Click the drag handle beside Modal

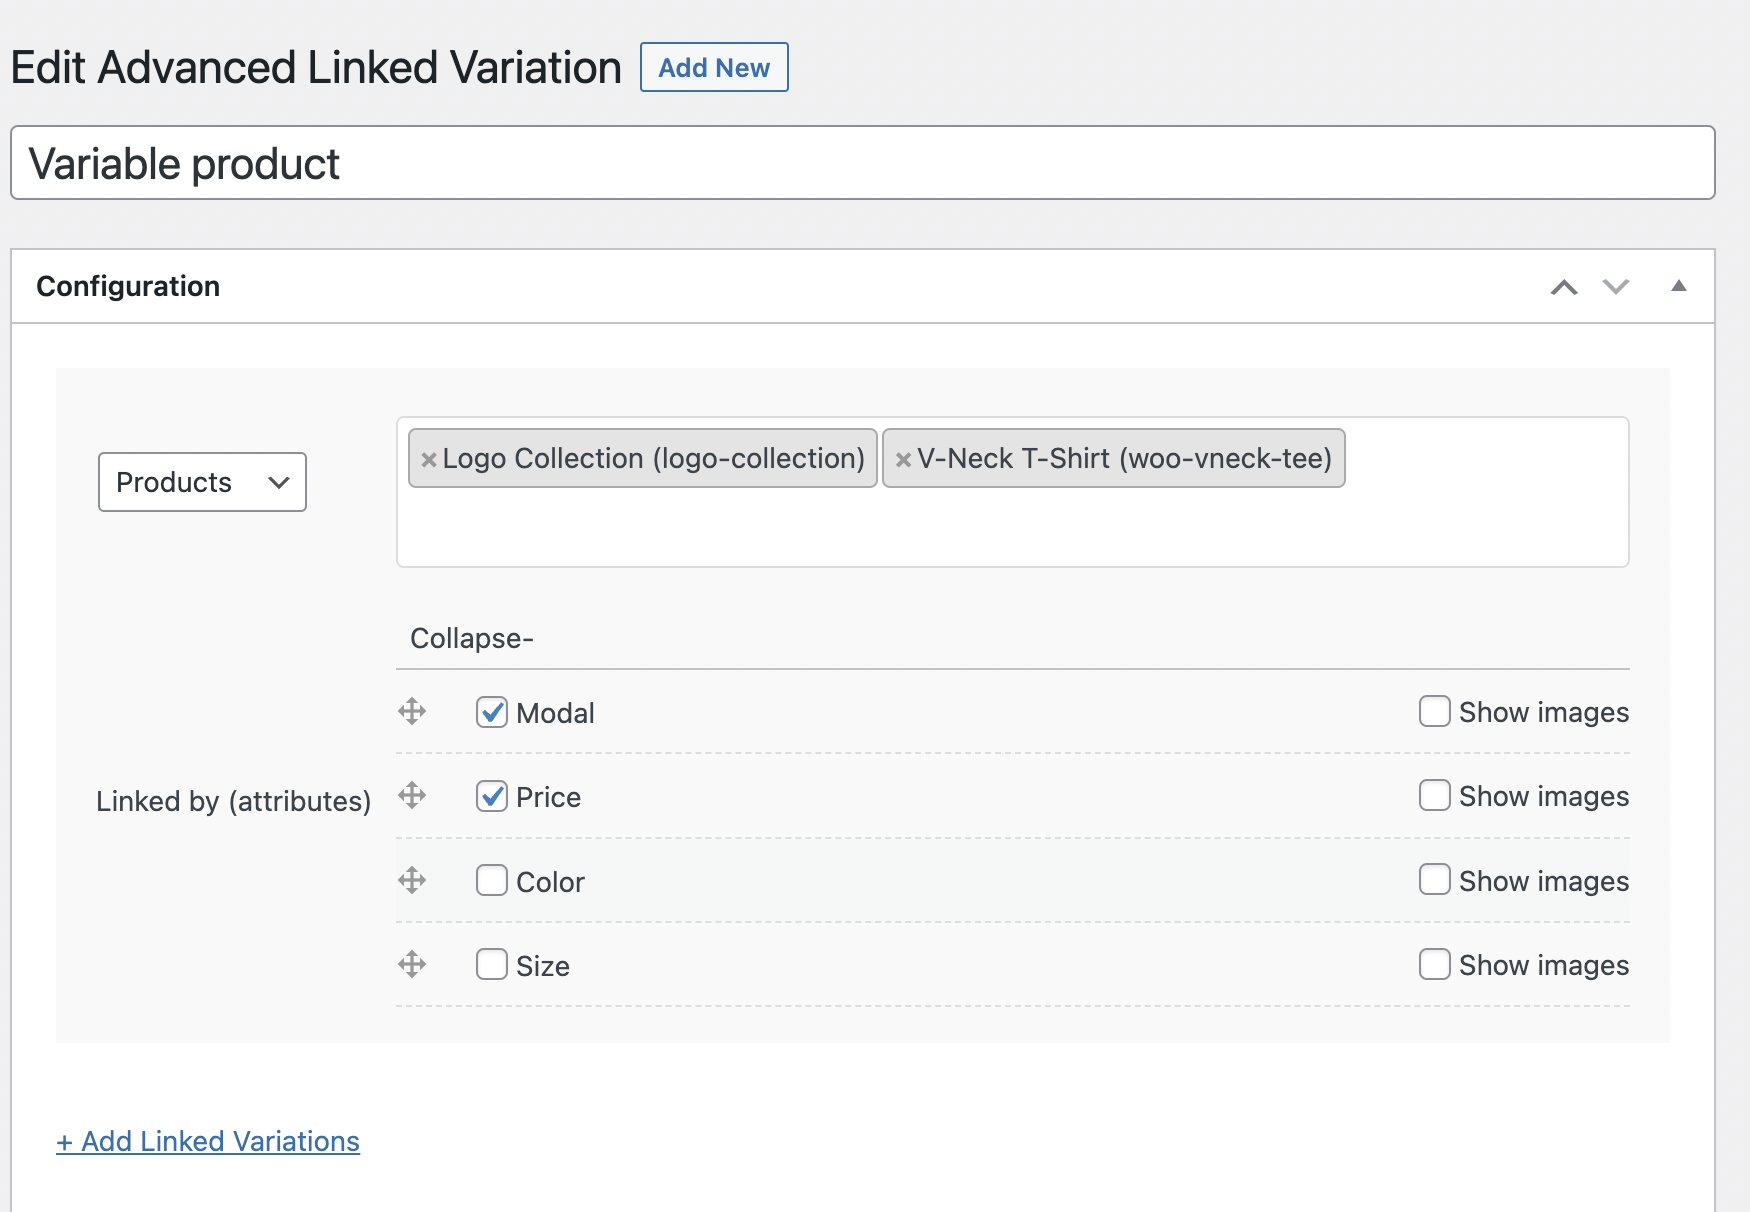click(x=412, y=712)
